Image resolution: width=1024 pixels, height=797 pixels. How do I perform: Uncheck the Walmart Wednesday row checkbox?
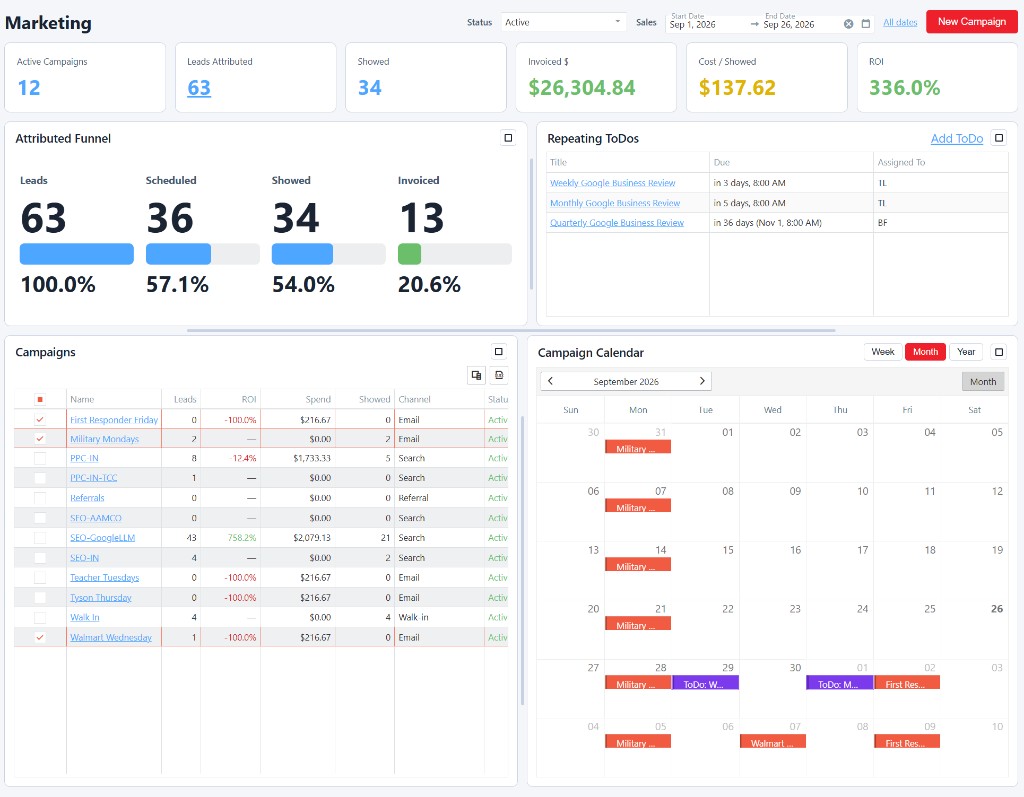tap(40, 637)
